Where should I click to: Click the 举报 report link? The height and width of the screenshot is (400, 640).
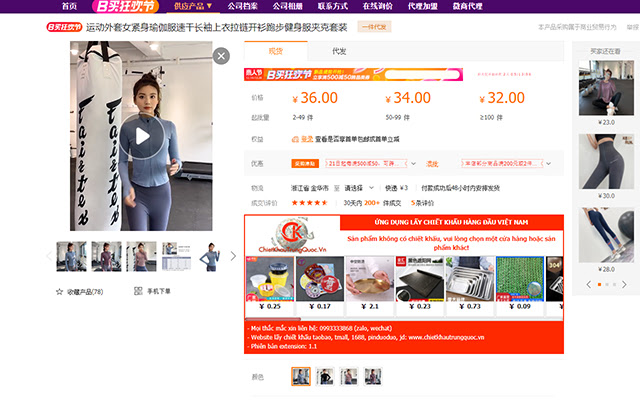tap(633, 27)
